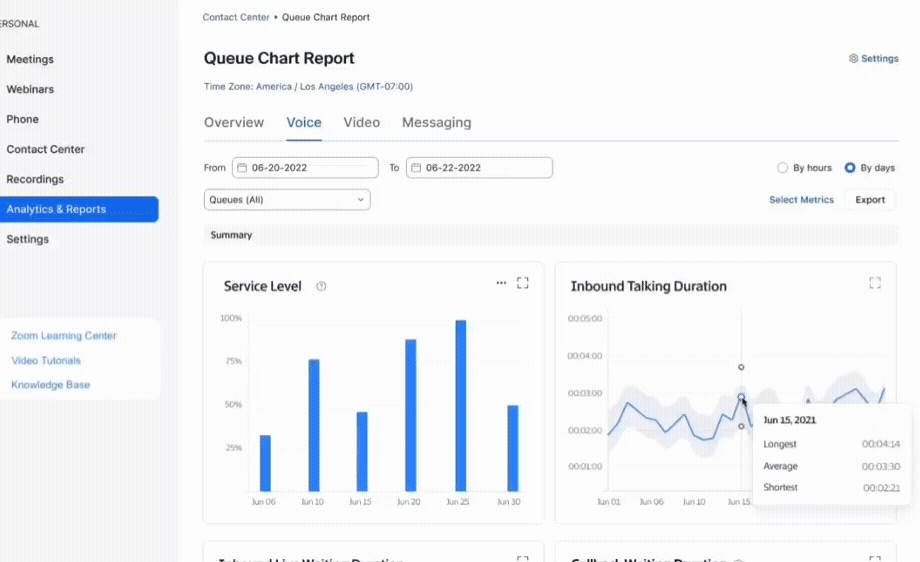Expand Service Level chart to fullscreen
The width and height of the screenshot is (920, 562).
click(x=523, y=283)
